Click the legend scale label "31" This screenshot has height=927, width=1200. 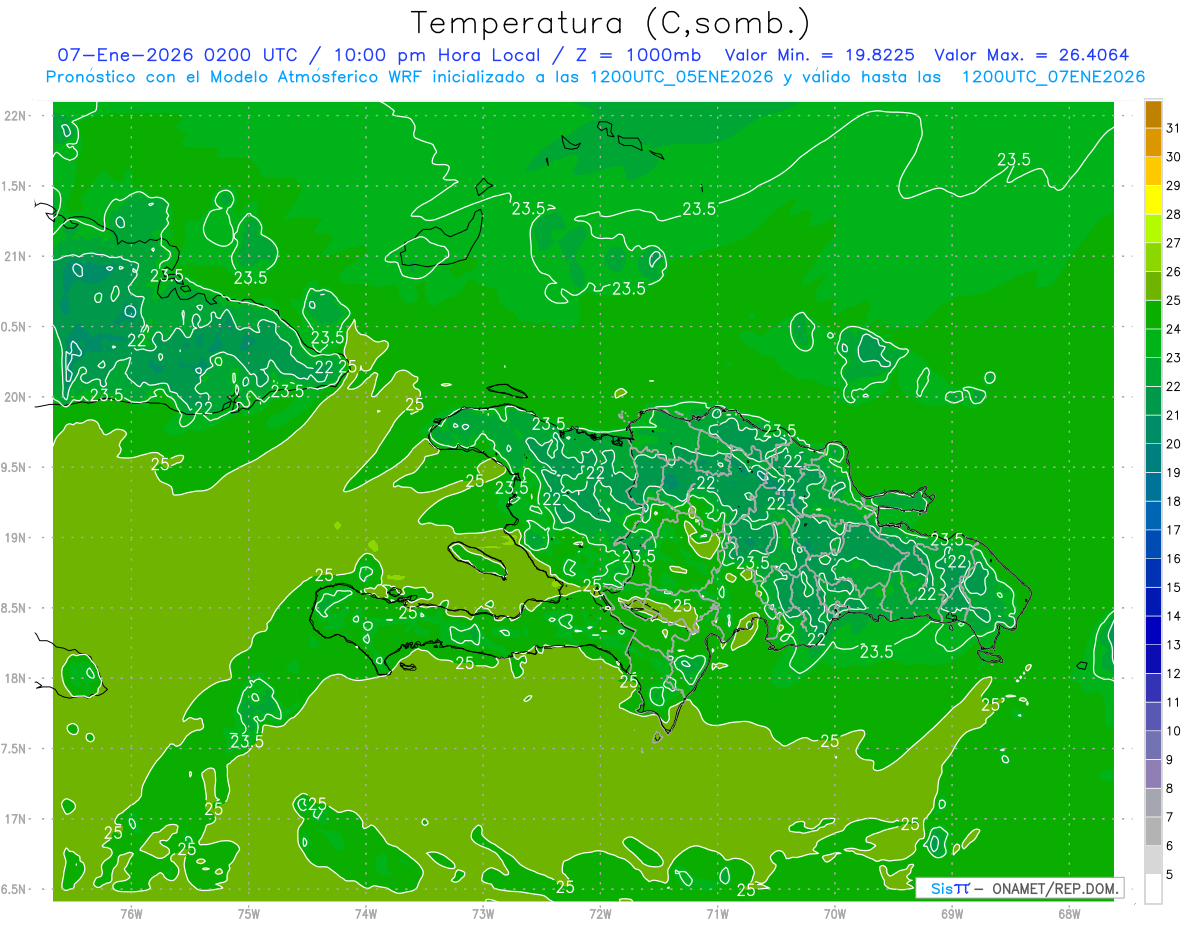(1174, 127)
